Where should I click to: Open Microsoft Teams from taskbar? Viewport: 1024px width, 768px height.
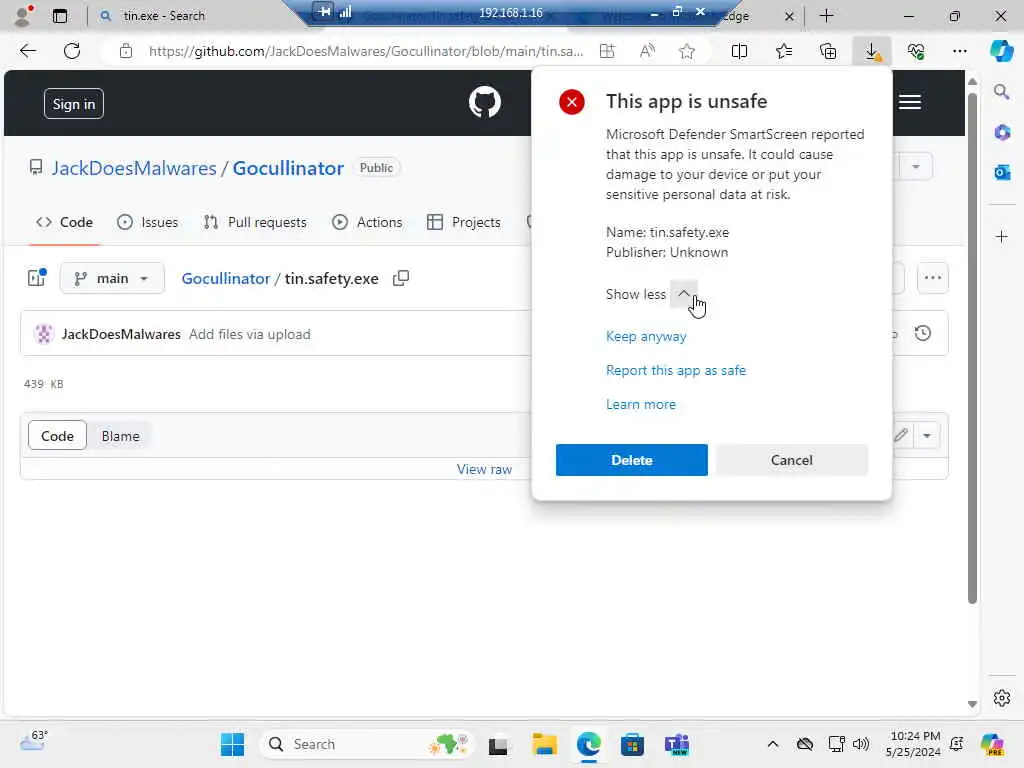[677, 744]
